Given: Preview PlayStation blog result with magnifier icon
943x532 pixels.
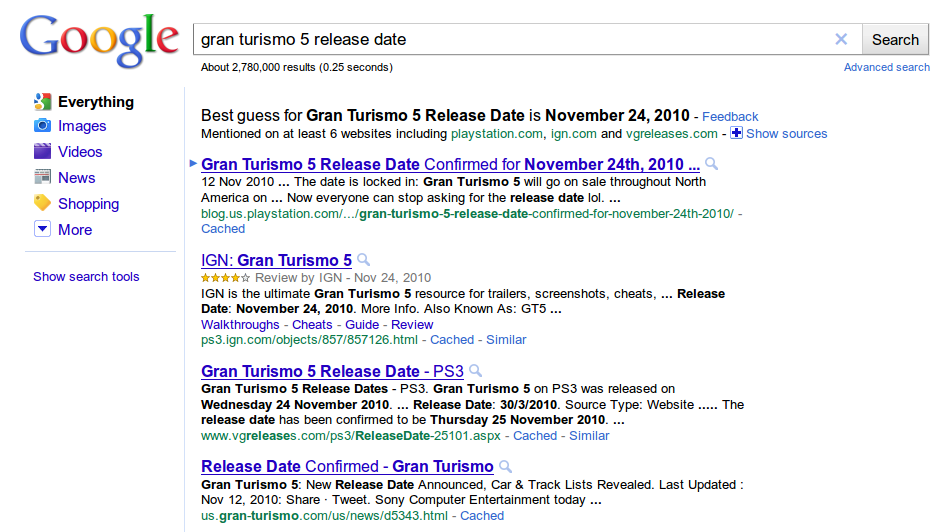Looking at the screenshot, I should [x=711, y=164].
